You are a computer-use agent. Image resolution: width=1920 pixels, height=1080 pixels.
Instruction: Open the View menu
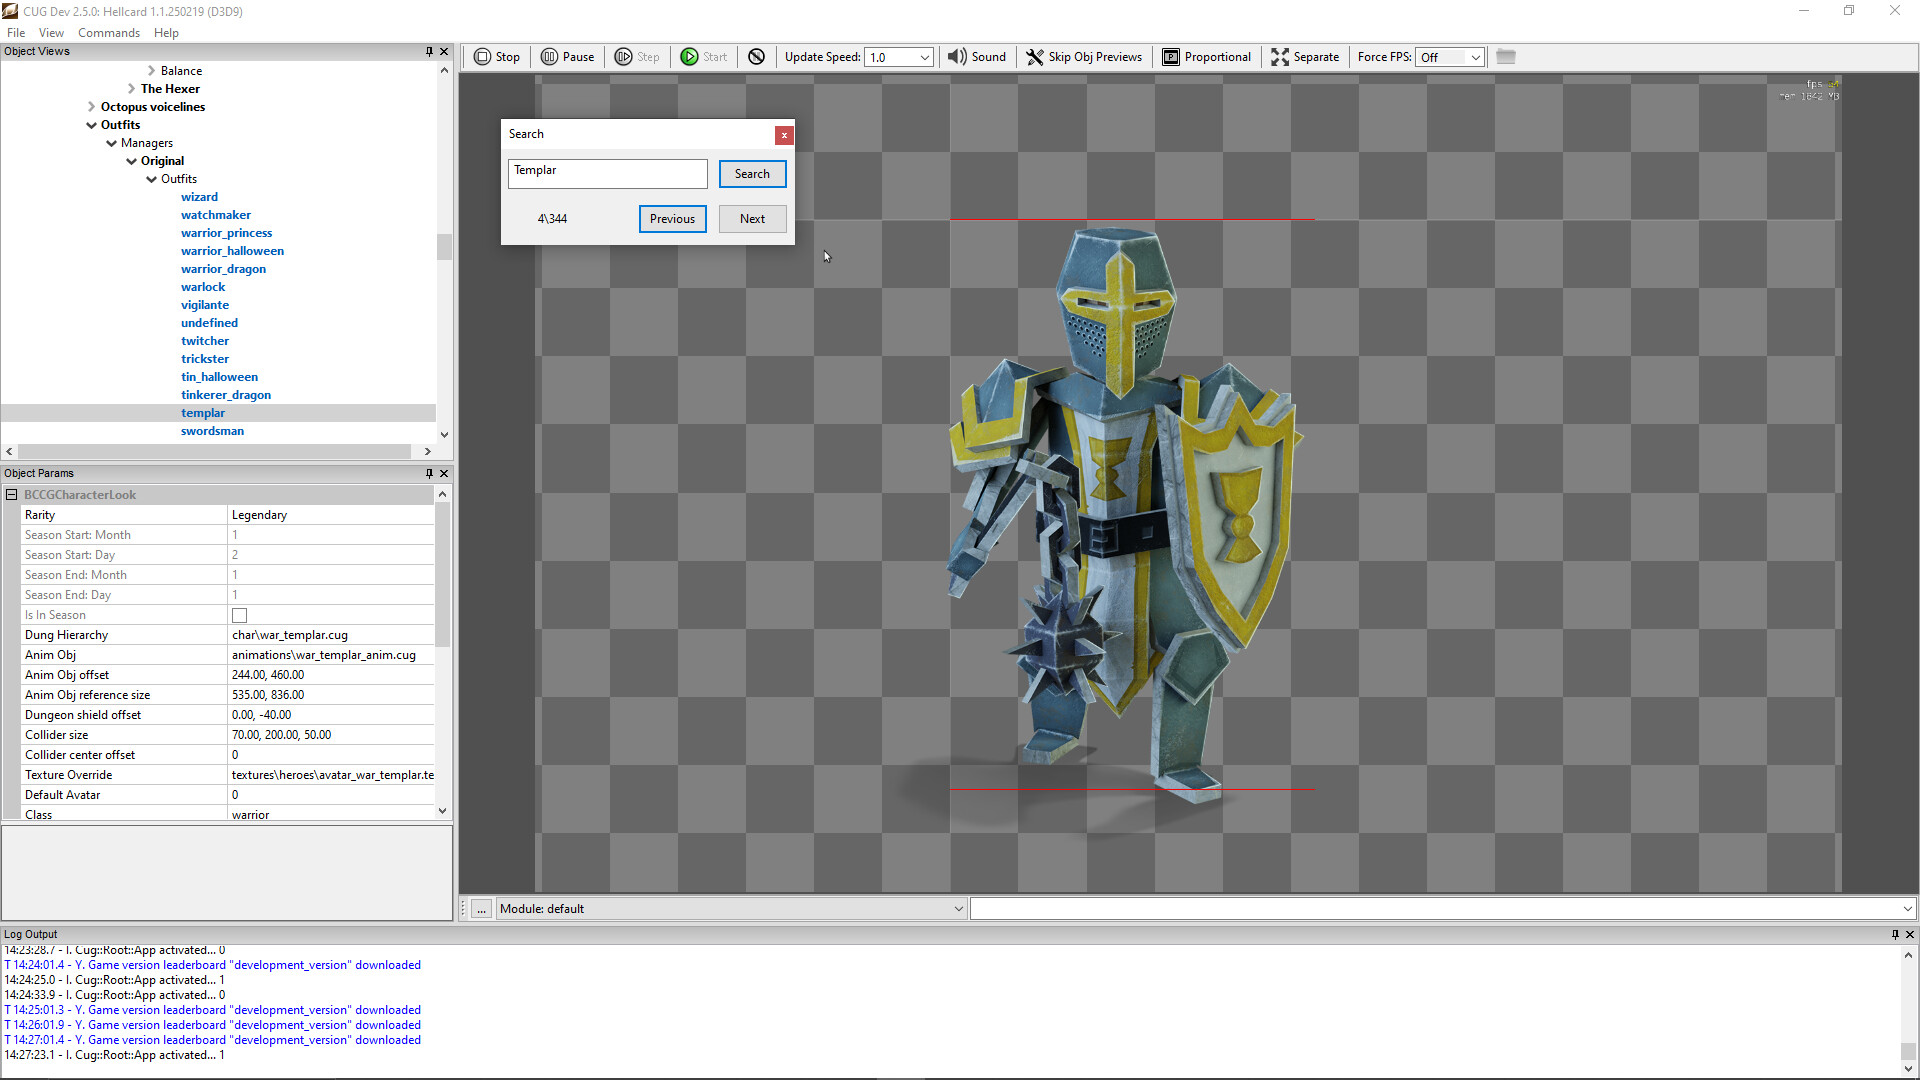[51, 32]
